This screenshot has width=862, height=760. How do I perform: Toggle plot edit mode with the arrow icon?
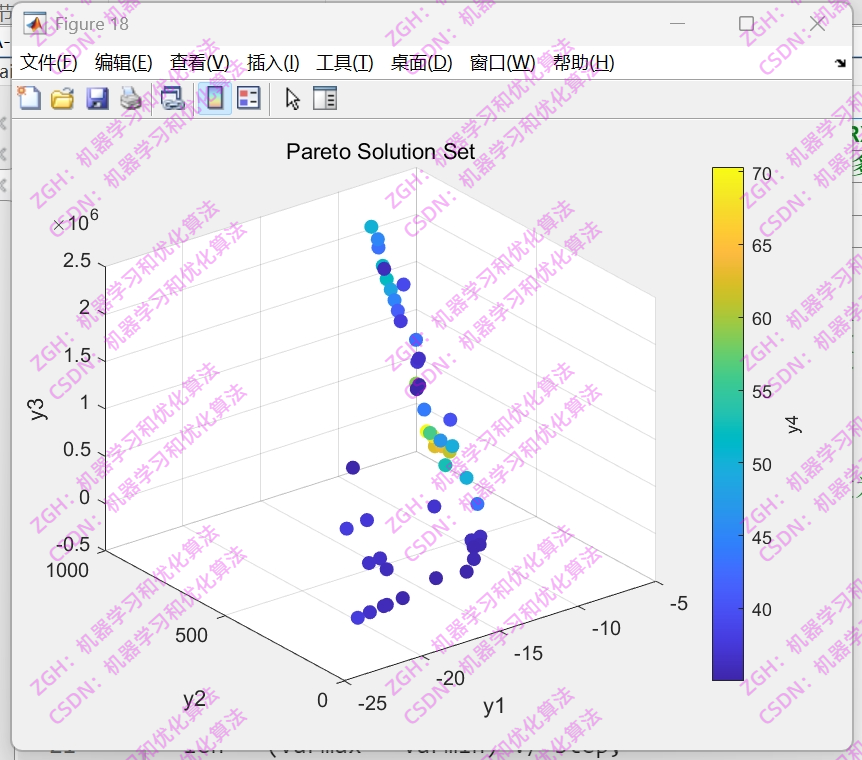[x=290, y=97]
